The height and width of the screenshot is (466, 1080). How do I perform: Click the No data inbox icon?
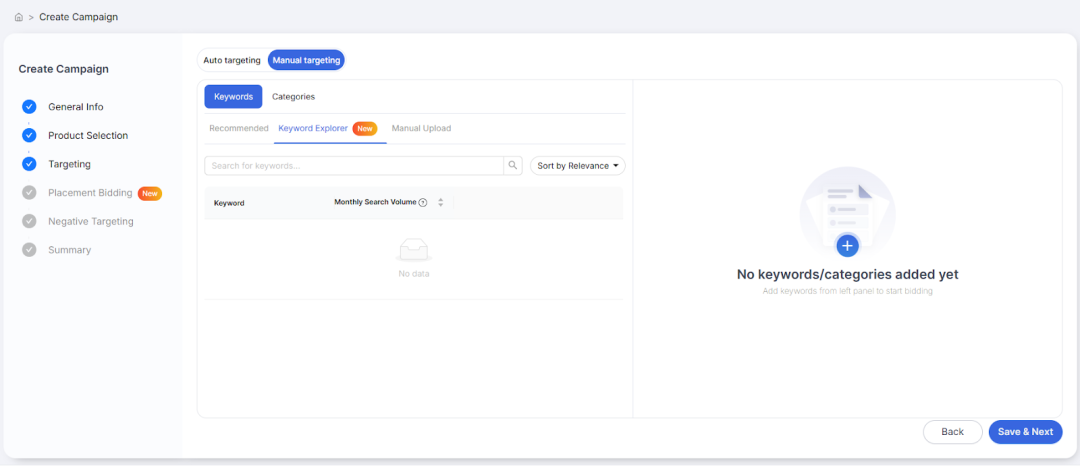(414, 250)
